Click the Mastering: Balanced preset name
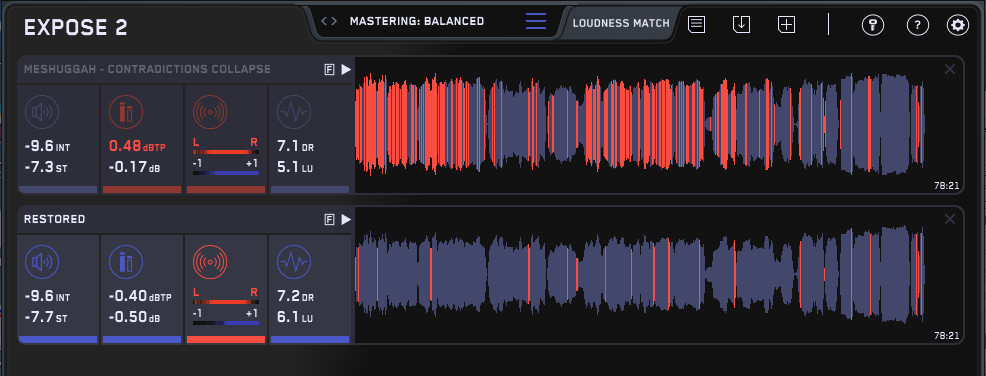986x376 pixels. point(417,21)
